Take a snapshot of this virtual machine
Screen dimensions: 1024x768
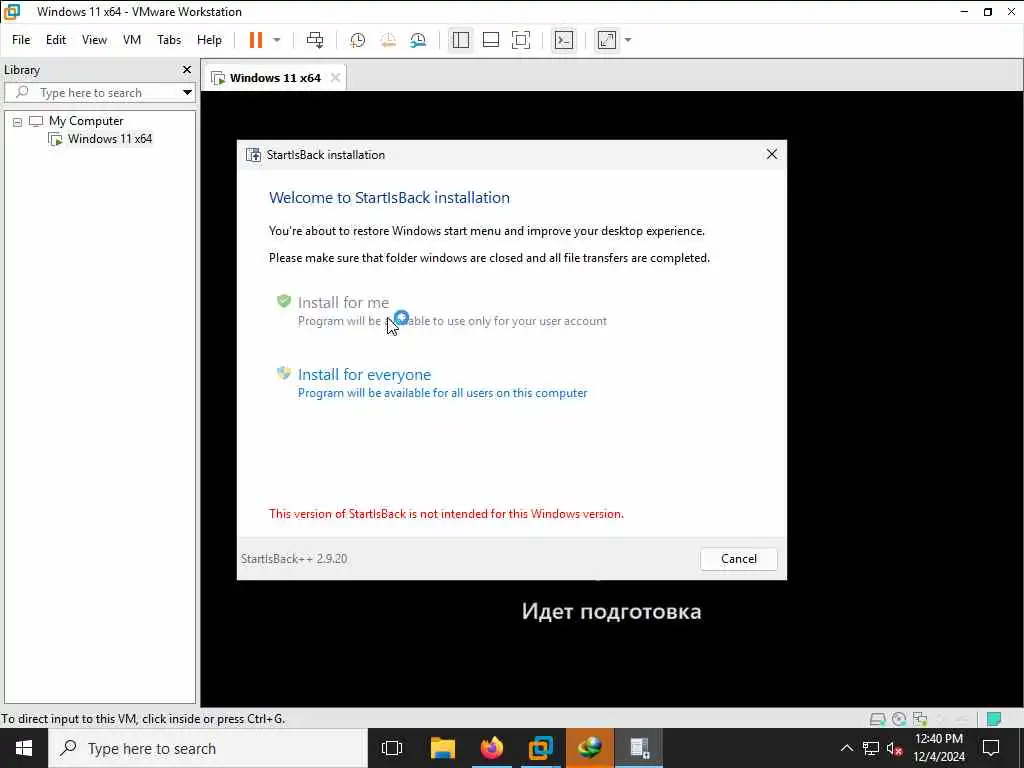coord(357,40)
